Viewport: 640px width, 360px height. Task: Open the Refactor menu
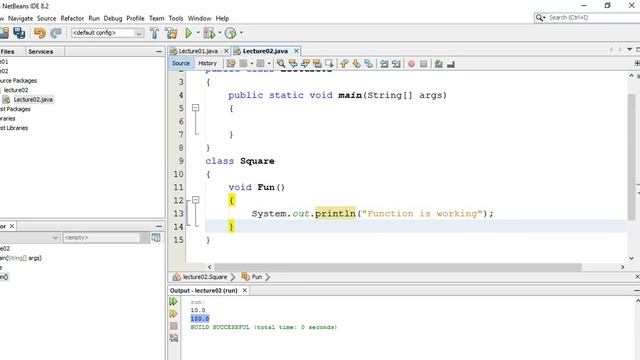click(x=72, y=18)
